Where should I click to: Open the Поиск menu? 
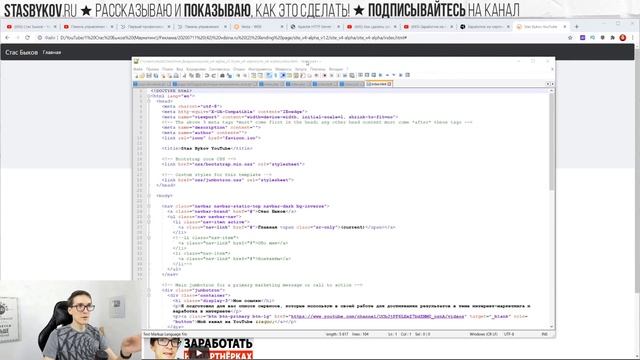click(x=167, y=69)
